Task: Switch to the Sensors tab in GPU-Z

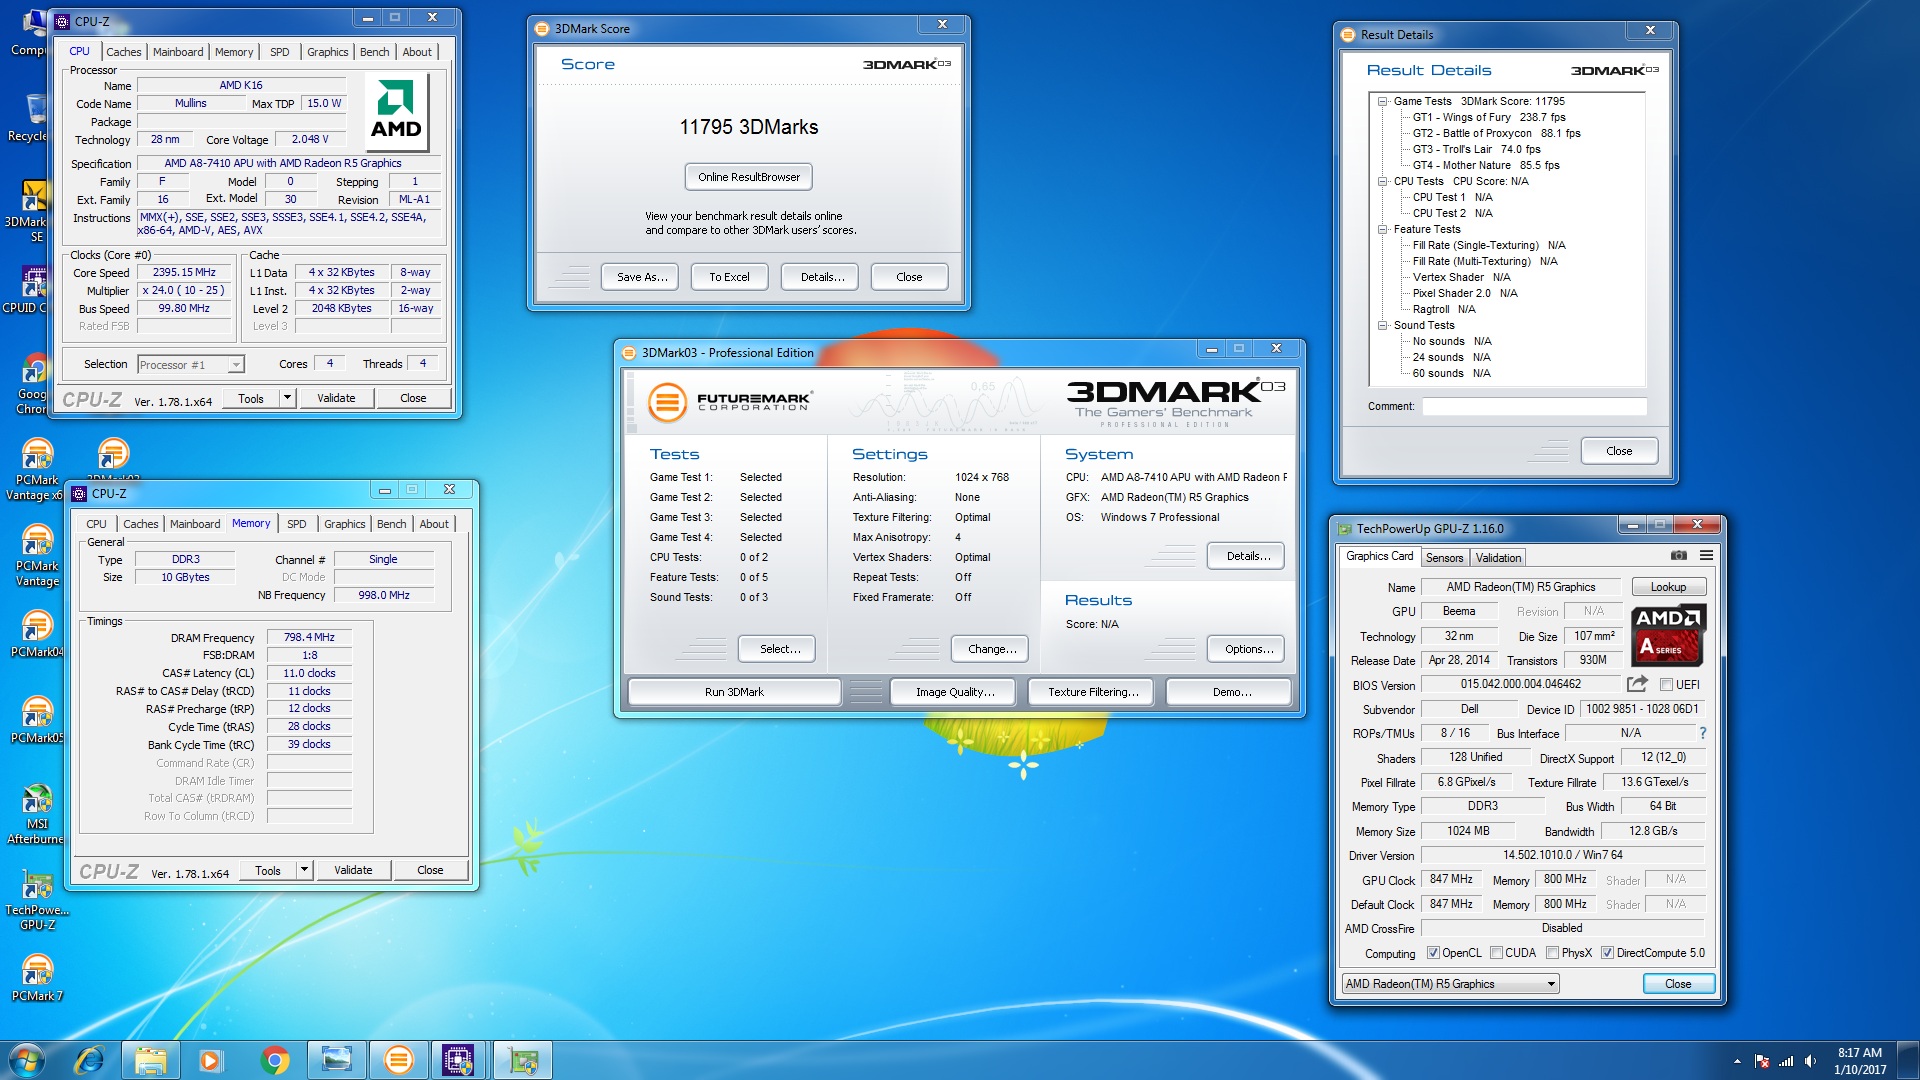Action: [x=1444, y=558]
